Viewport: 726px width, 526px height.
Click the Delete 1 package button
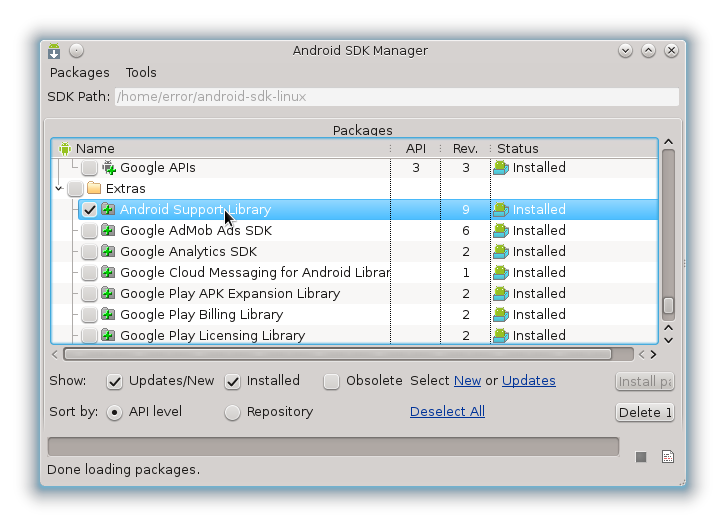coord(645,412)
